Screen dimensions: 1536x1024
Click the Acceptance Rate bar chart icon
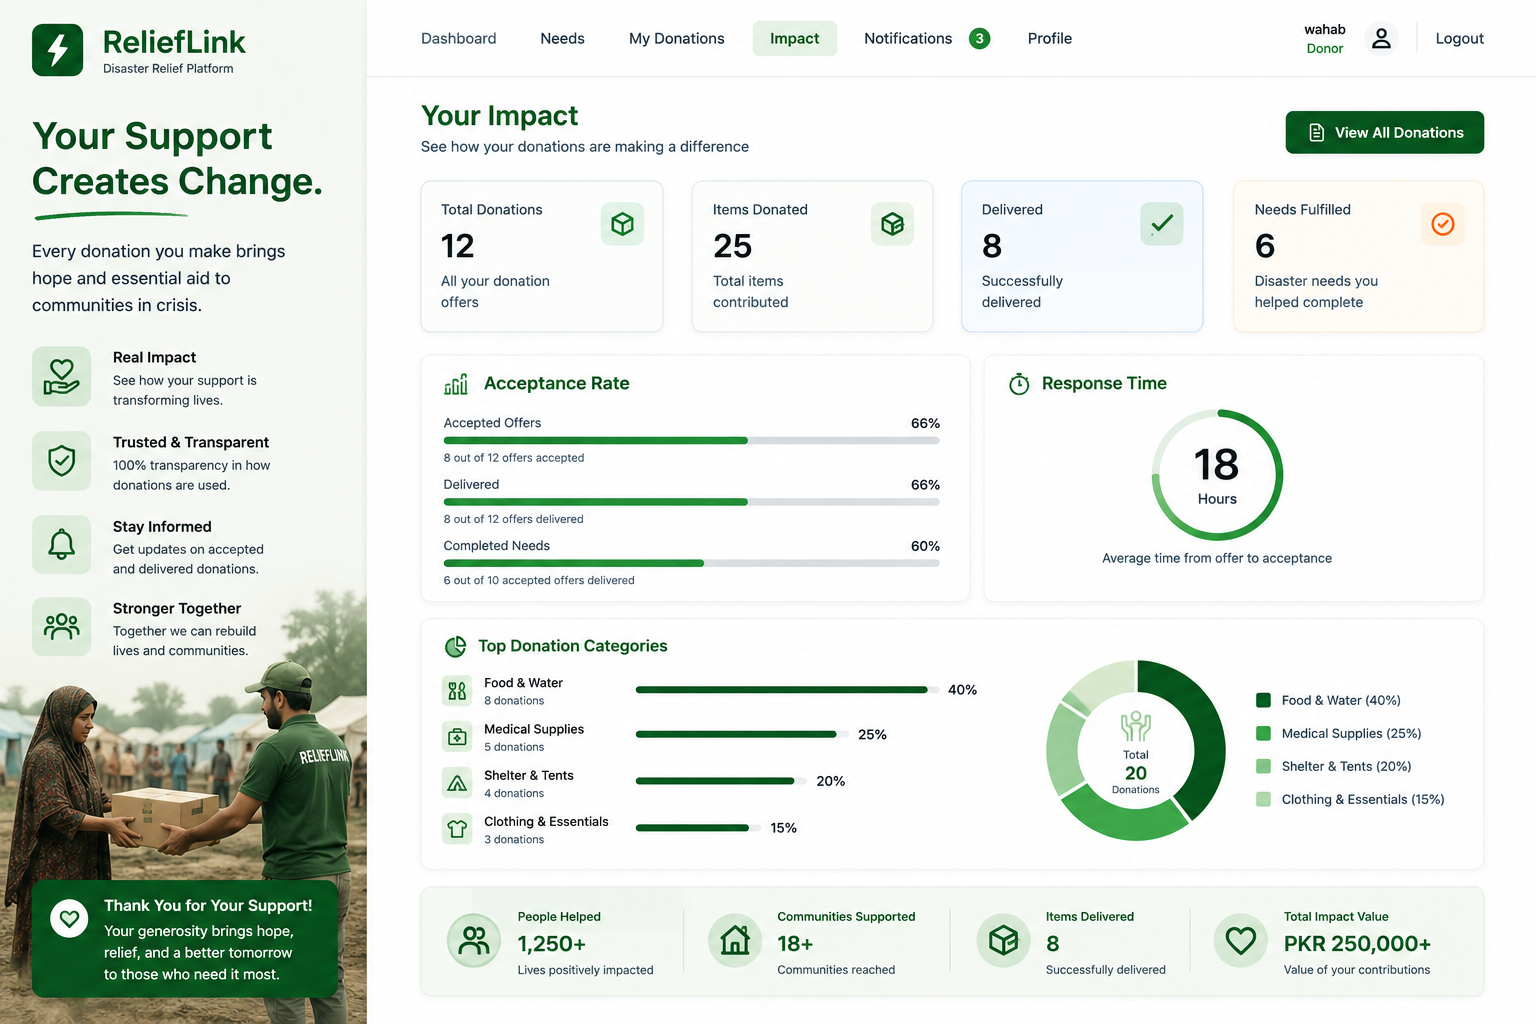click(x=456, y=384)
